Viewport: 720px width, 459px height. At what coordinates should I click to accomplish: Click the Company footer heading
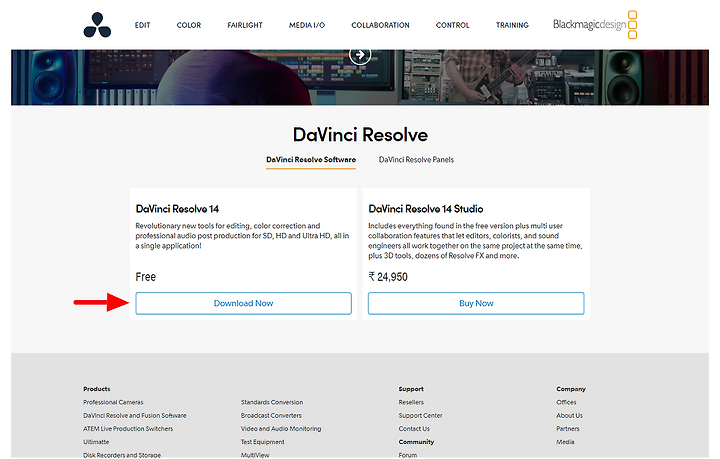click(x=571, y=389)
